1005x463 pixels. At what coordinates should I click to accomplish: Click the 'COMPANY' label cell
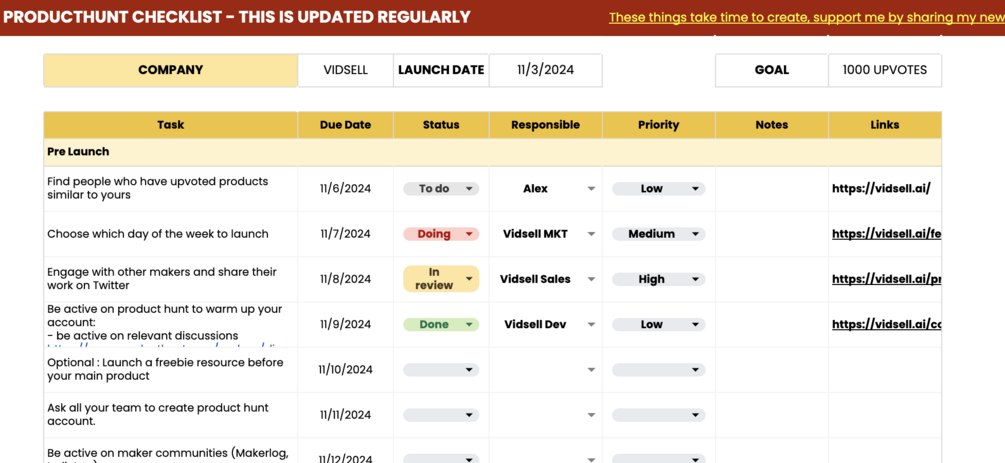pyautogui.click(x=170, y=70)
